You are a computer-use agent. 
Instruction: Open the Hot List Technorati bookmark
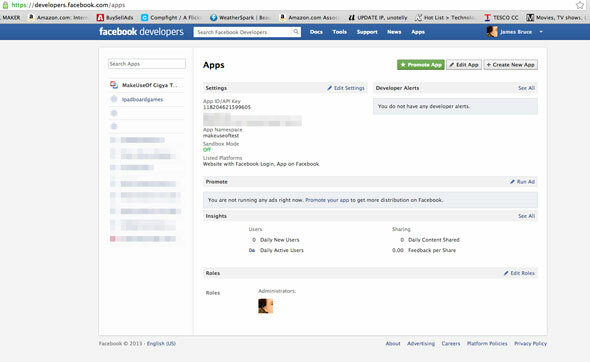445,18
